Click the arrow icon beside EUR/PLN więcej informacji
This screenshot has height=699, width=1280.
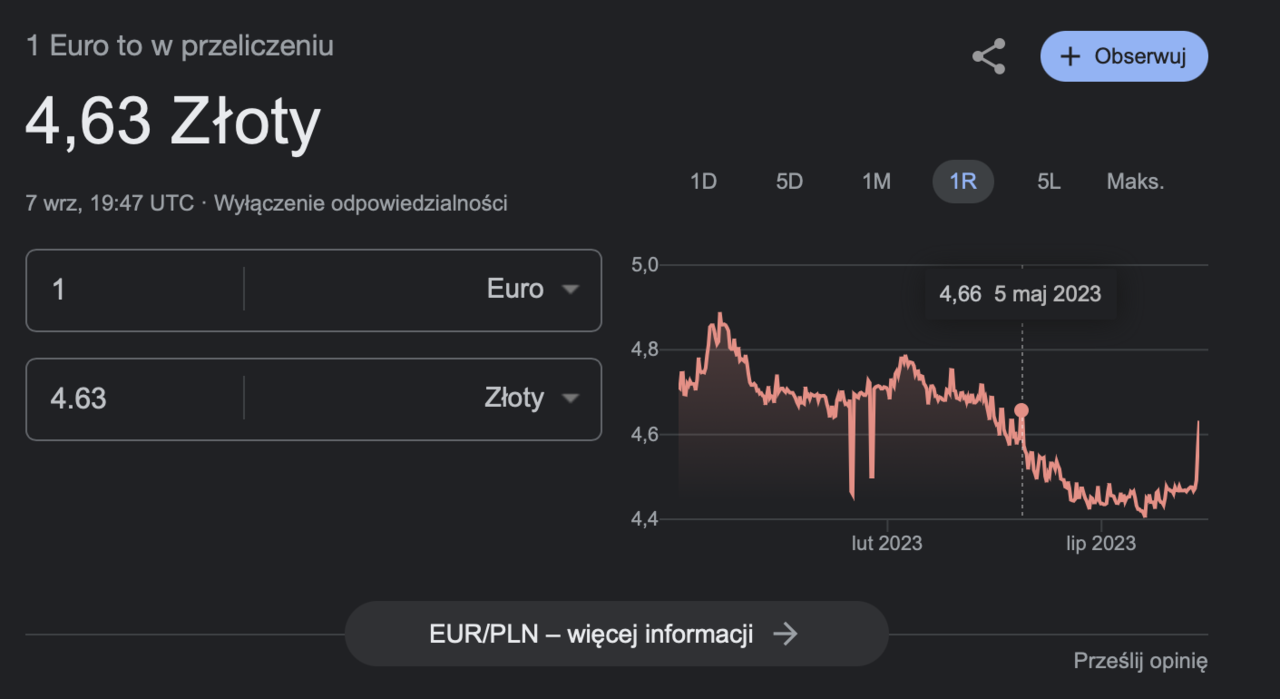point(785,634)
